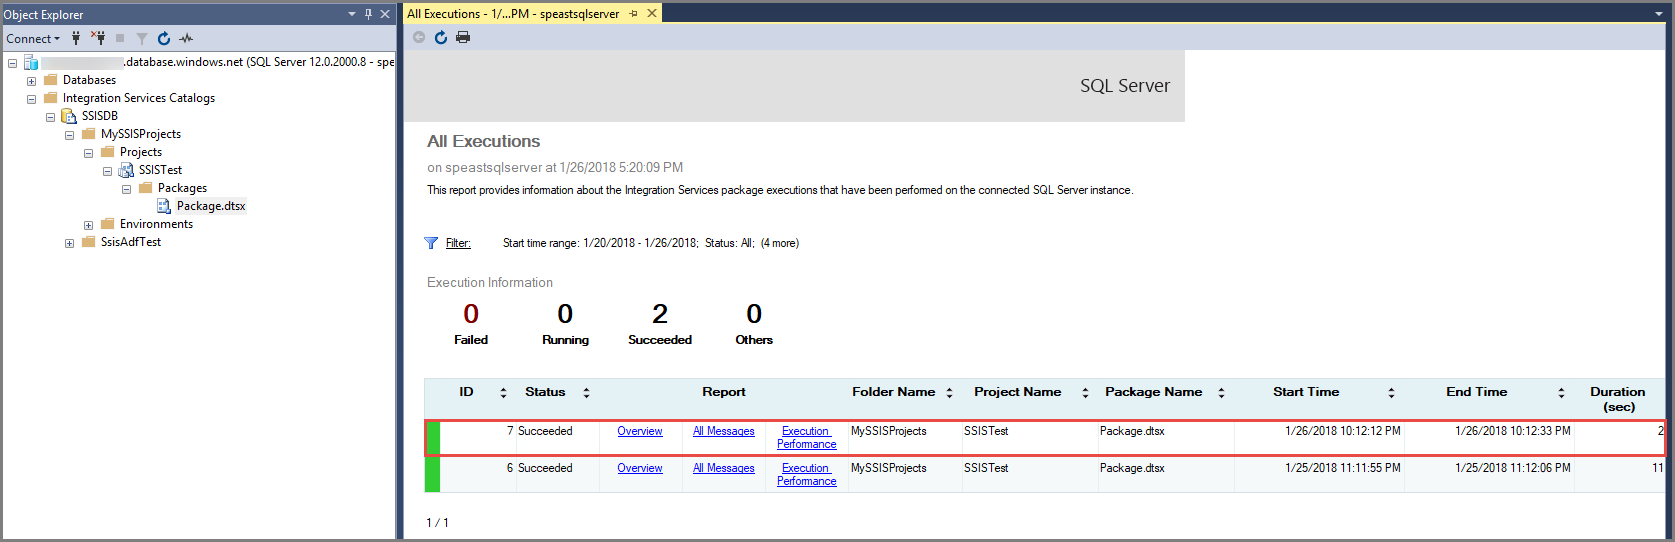Open the Filter link in report
This screenshot has width=1675, height=542.
click(x=458, y=243)
